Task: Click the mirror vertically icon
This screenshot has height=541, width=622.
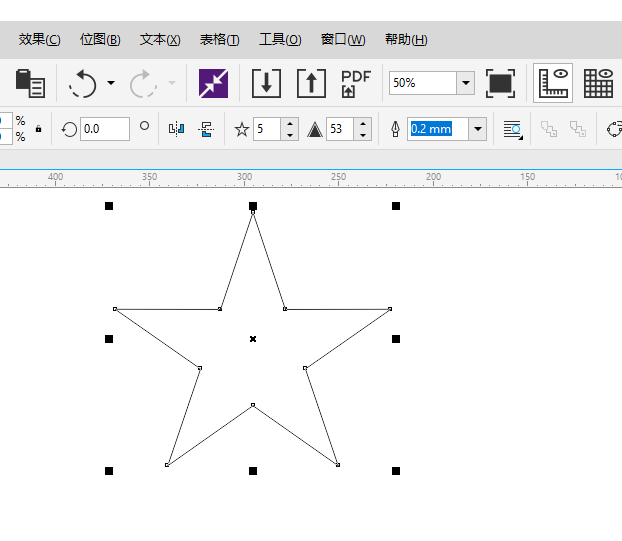Action: click(x=206, y=129)
